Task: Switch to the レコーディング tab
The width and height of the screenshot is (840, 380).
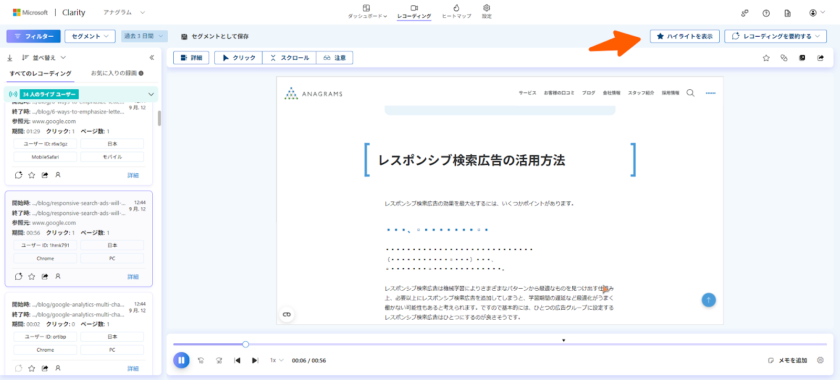Action: 414,12
